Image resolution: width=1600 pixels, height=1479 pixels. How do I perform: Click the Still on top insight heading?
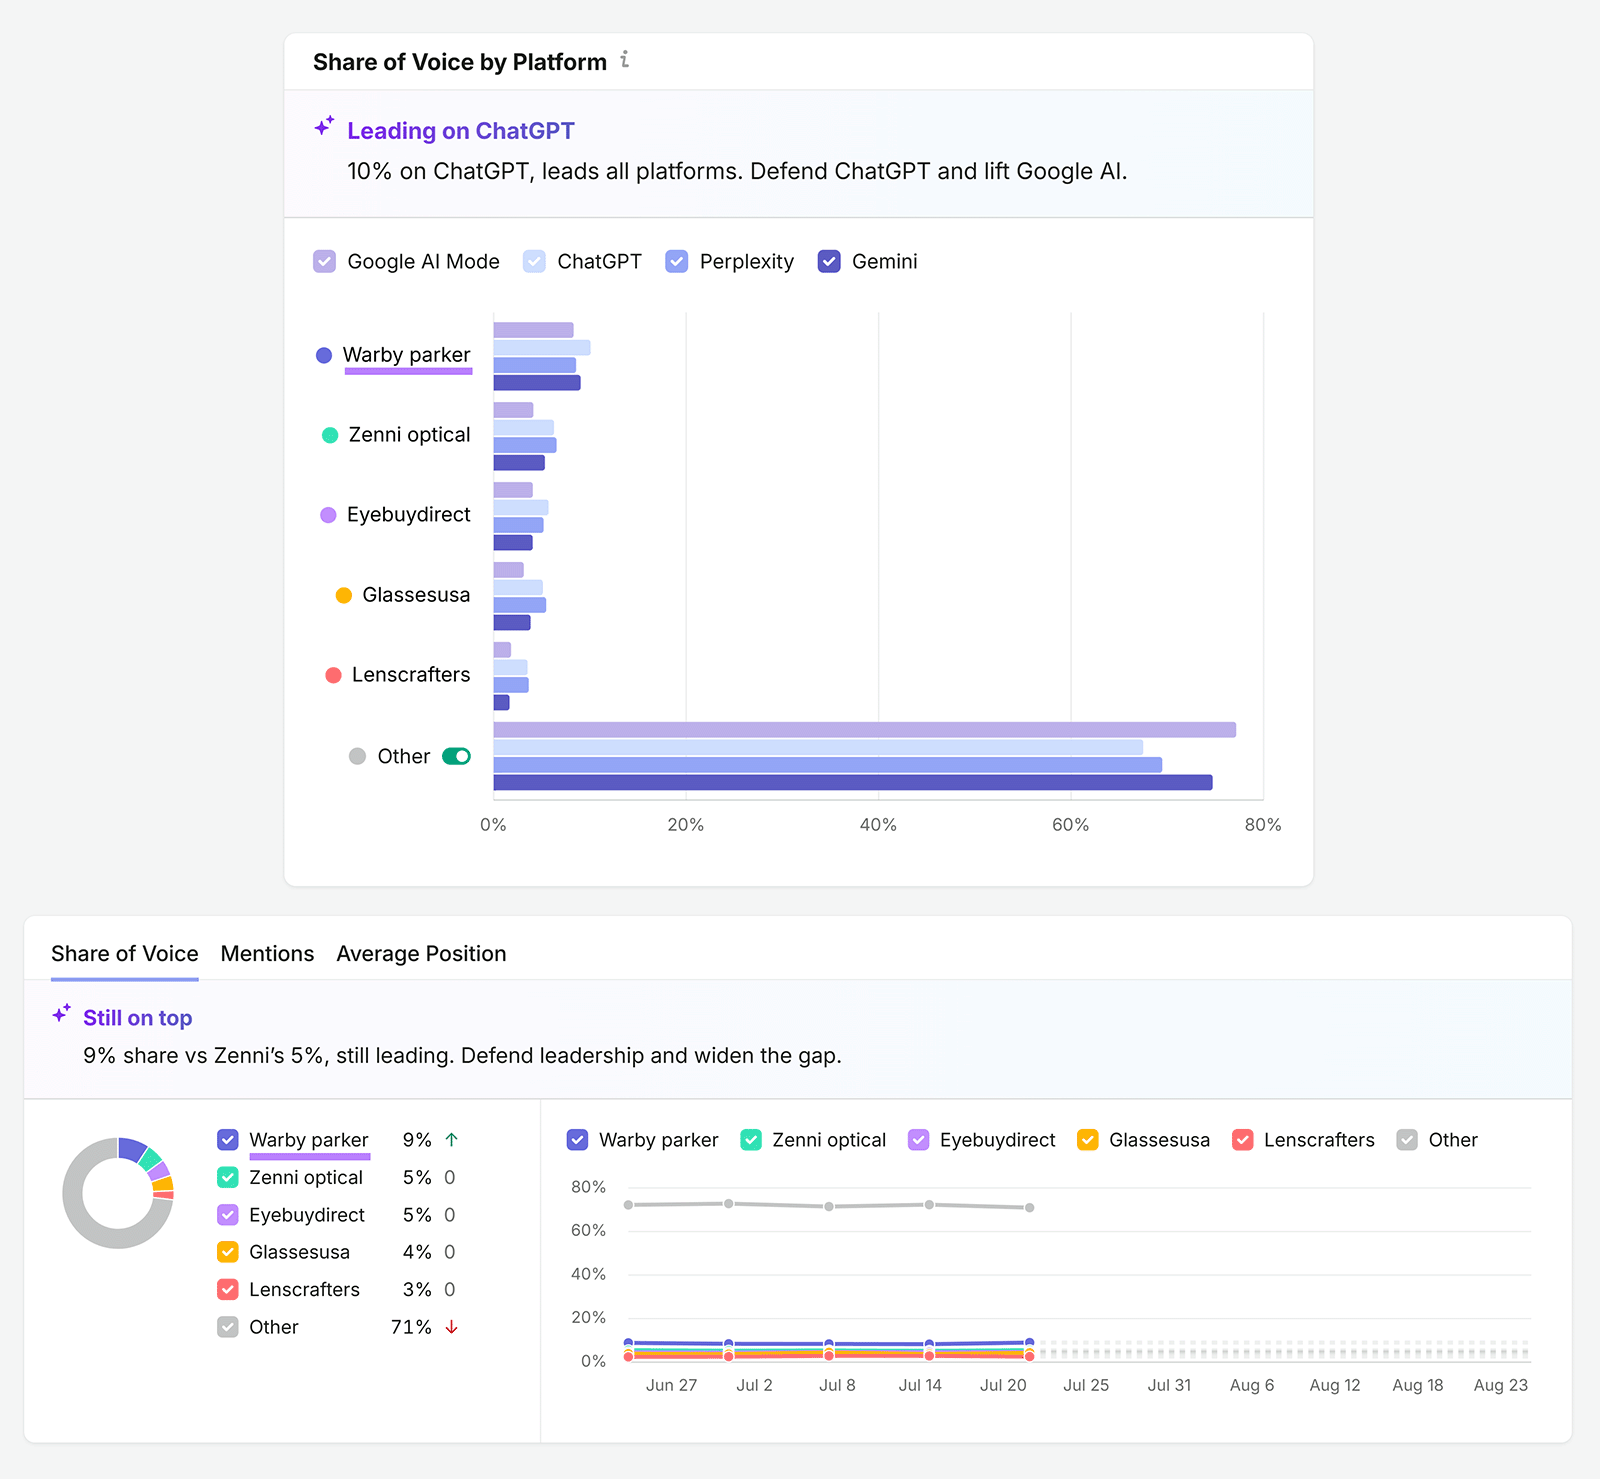pyautogui.click(x=138, y=1018)
